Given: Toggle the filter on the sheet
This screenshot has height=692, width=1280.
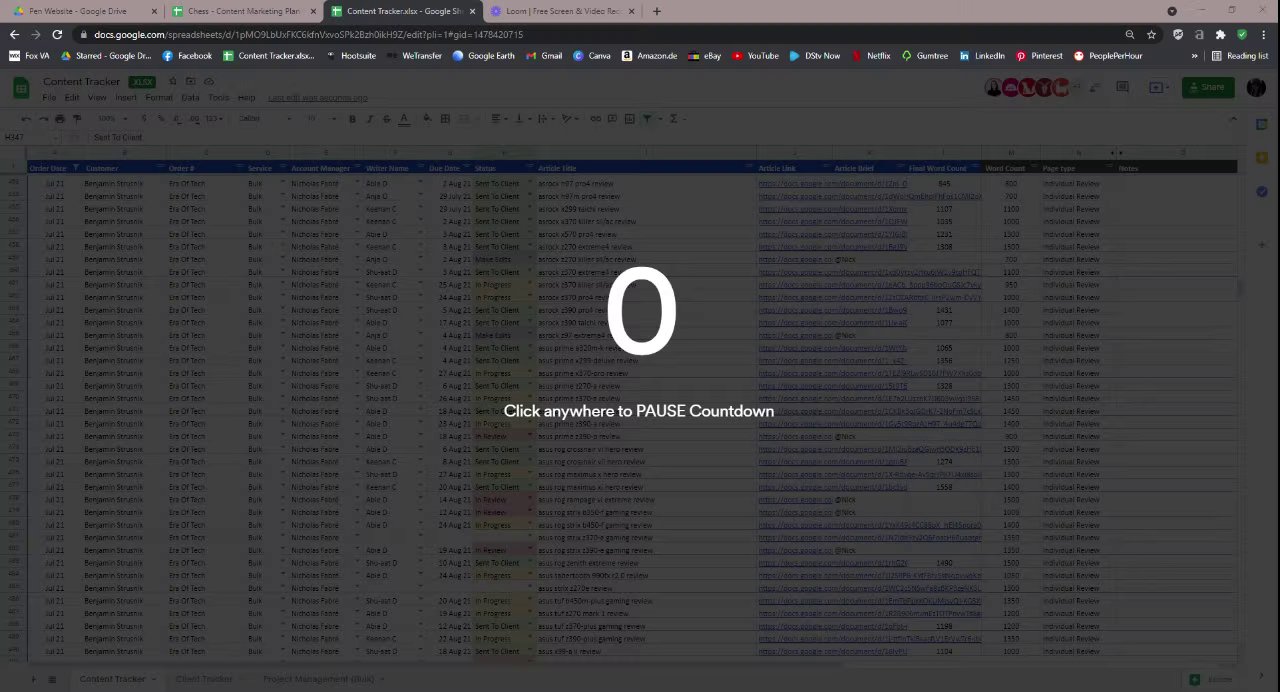Looking at the screenshot, I should (647, 118).
